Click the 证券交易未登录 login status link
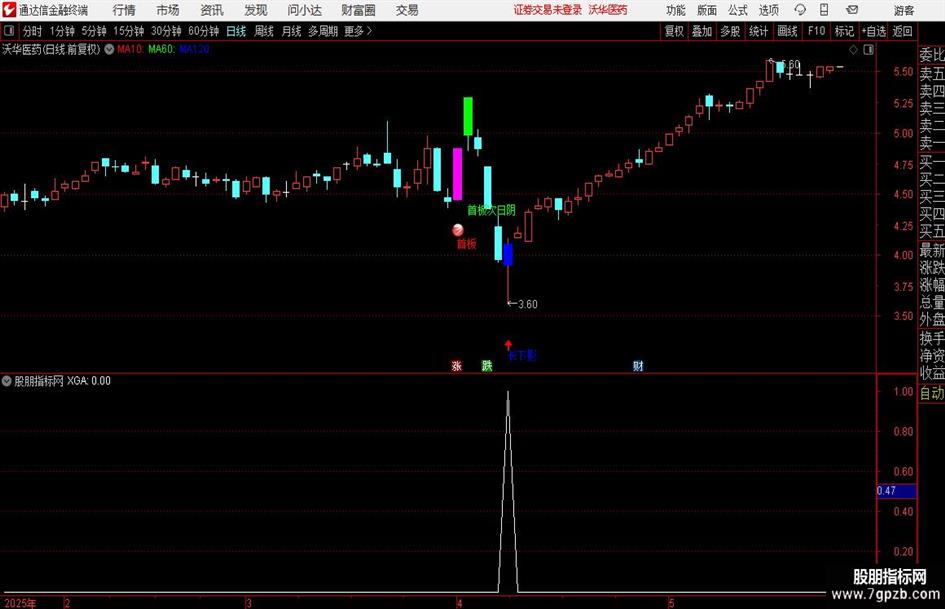The height and width of the screenshot is (609, 945). tap(548, 10)
